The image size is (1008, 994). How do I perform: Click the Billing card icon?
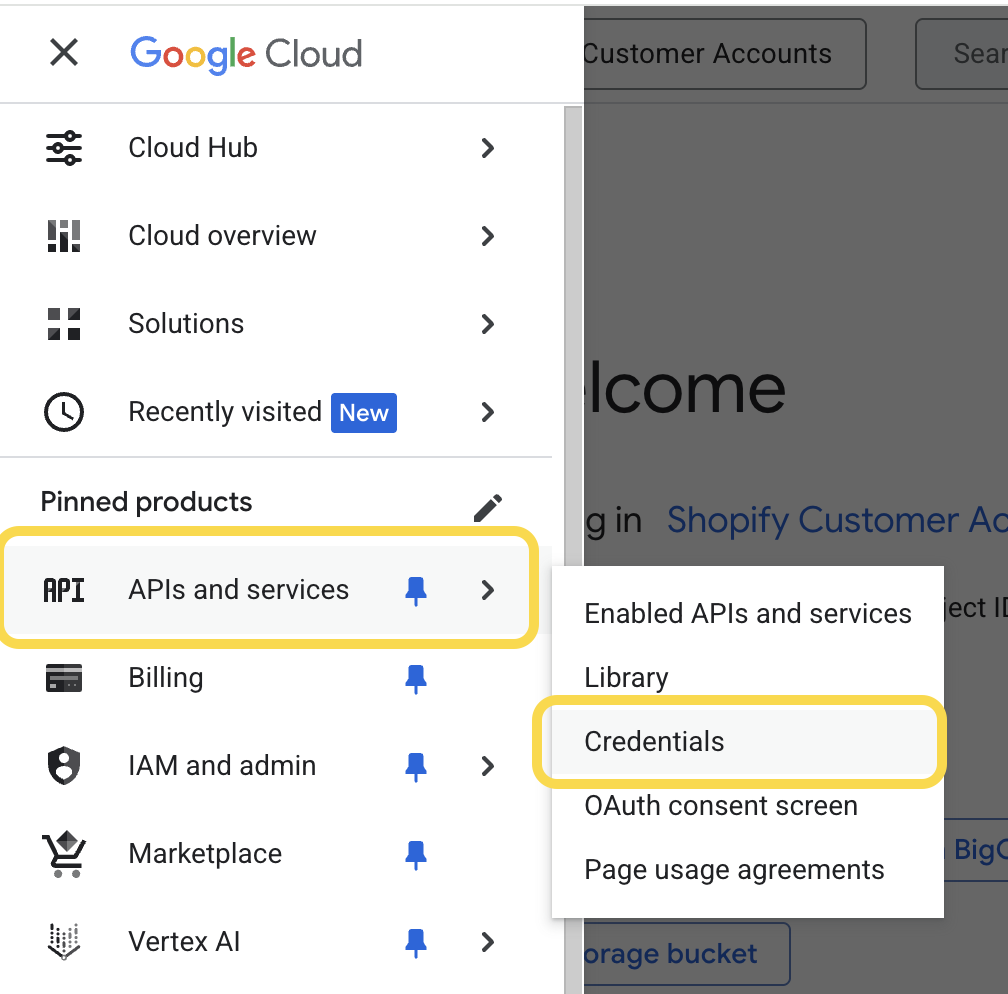(x=64, y=678)
